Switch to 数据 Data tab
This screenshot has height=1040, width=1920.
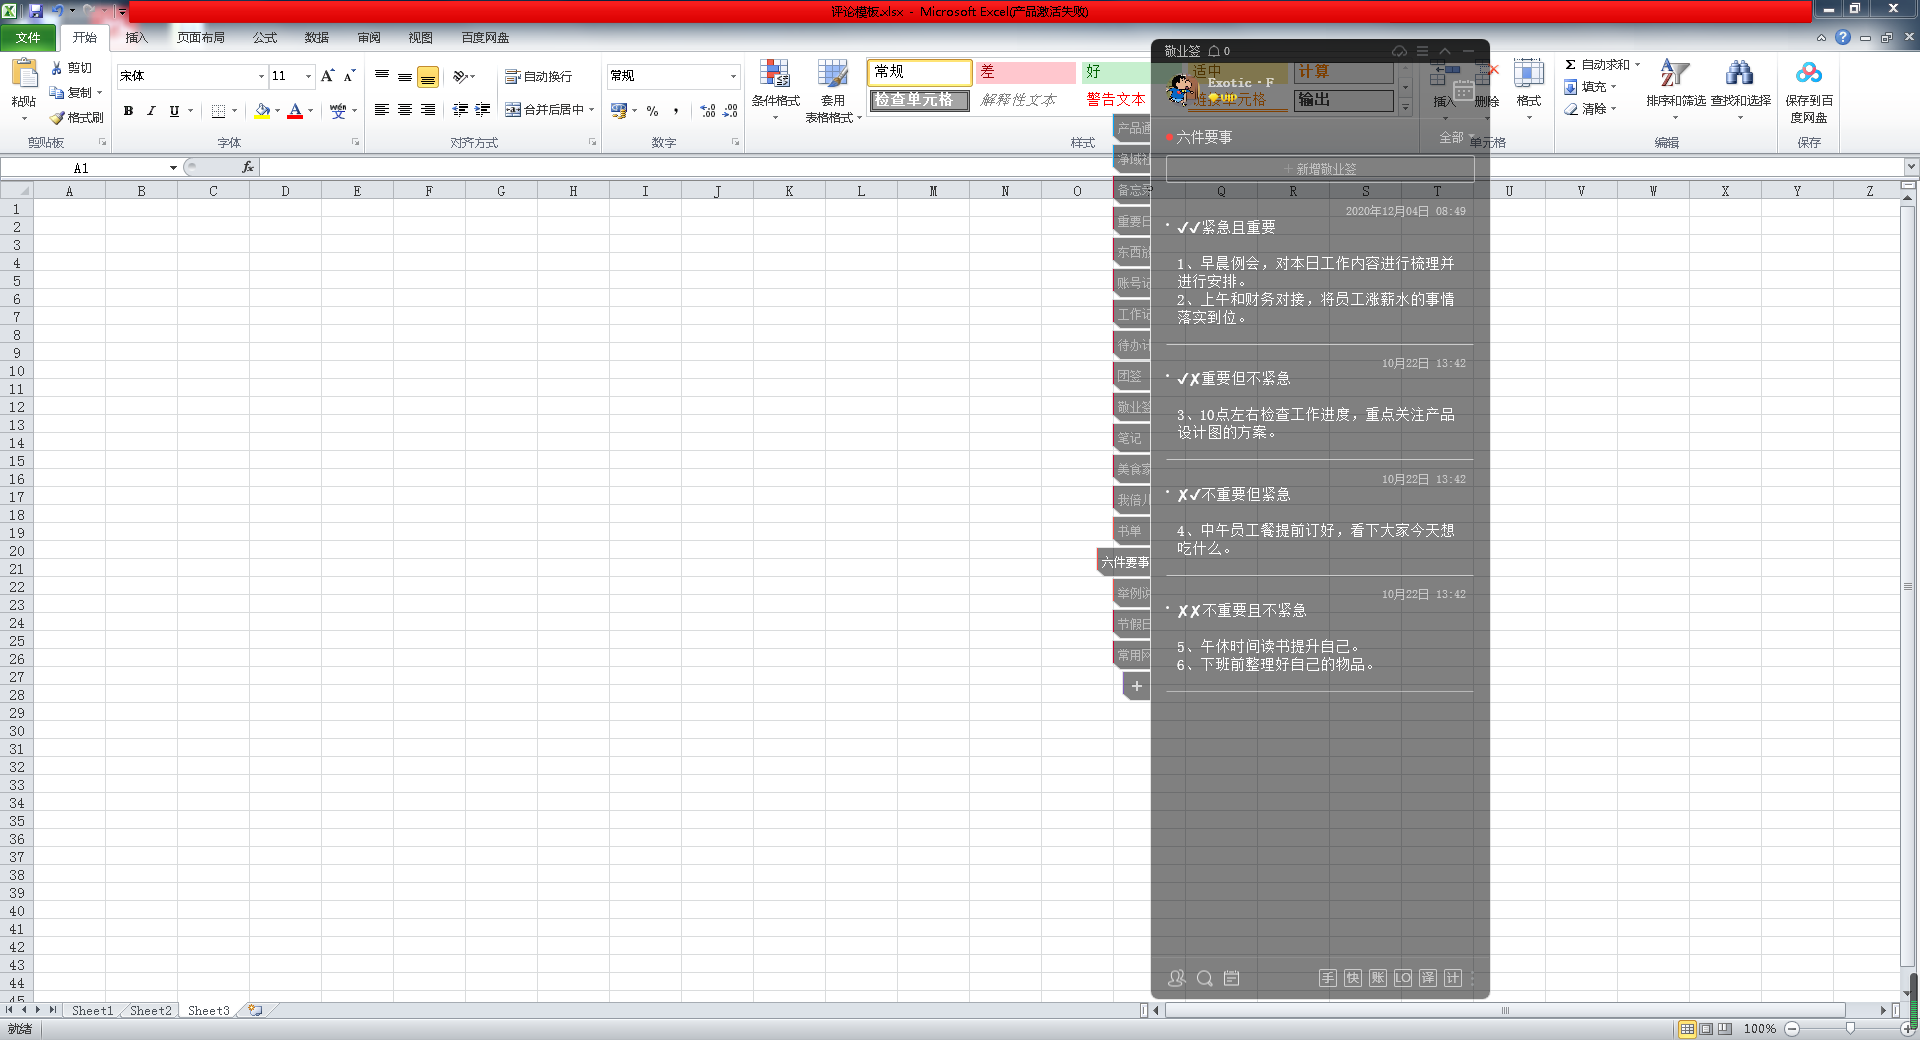pos(317,38)
